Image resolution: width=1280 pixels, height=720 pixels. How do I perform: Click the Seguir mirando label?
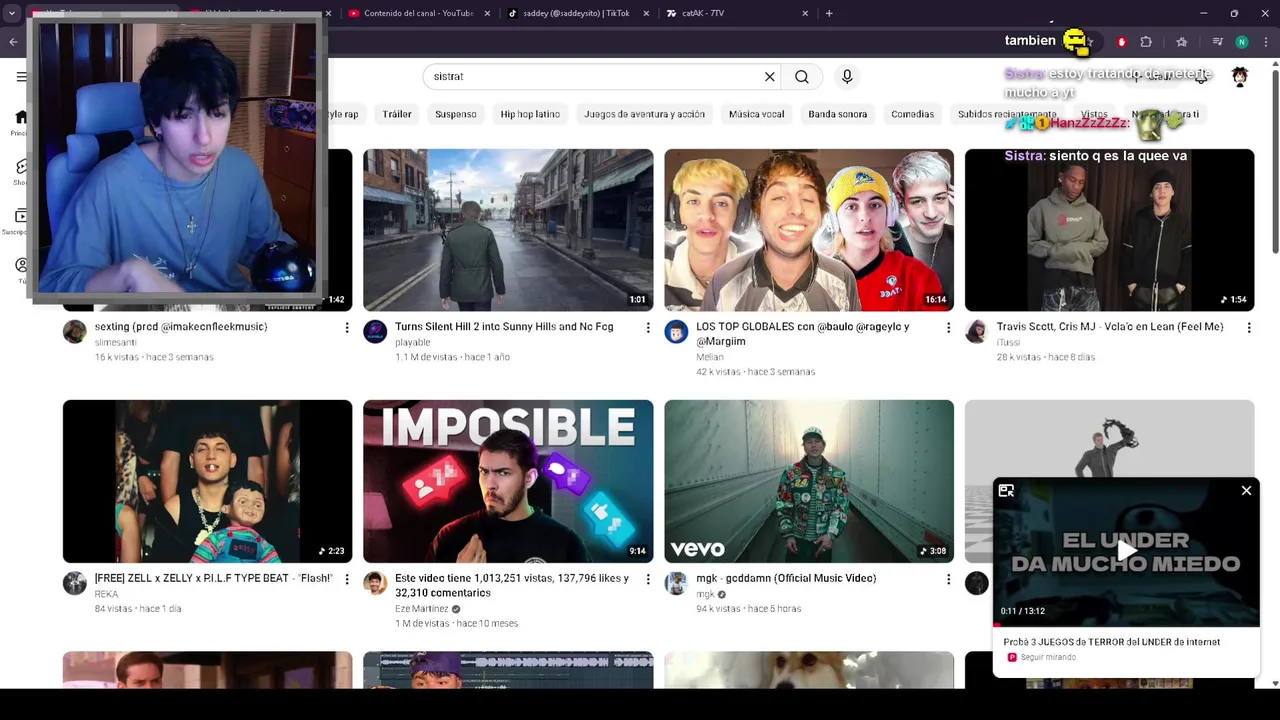[1048, 658]
